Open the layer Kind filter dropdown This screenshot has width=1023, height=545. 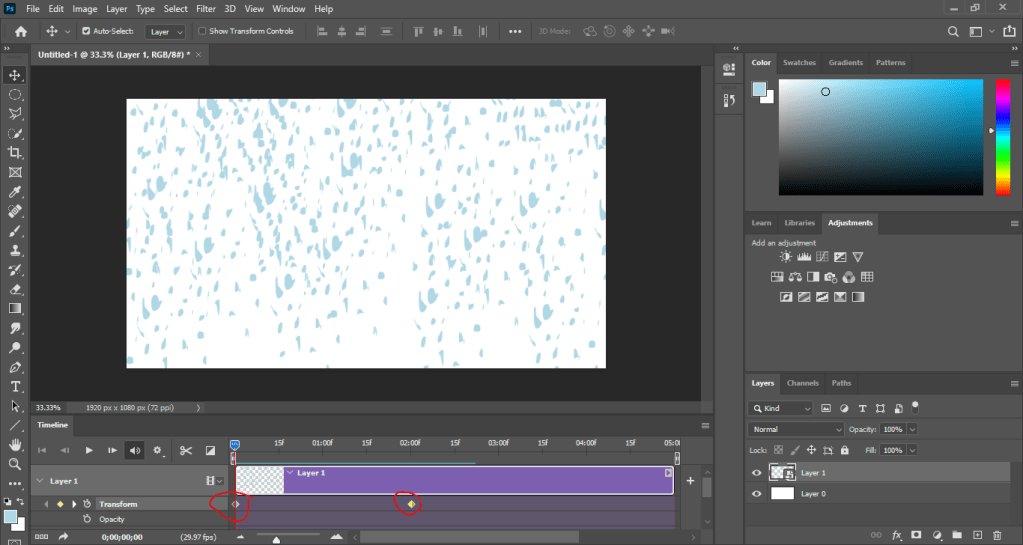781,408
